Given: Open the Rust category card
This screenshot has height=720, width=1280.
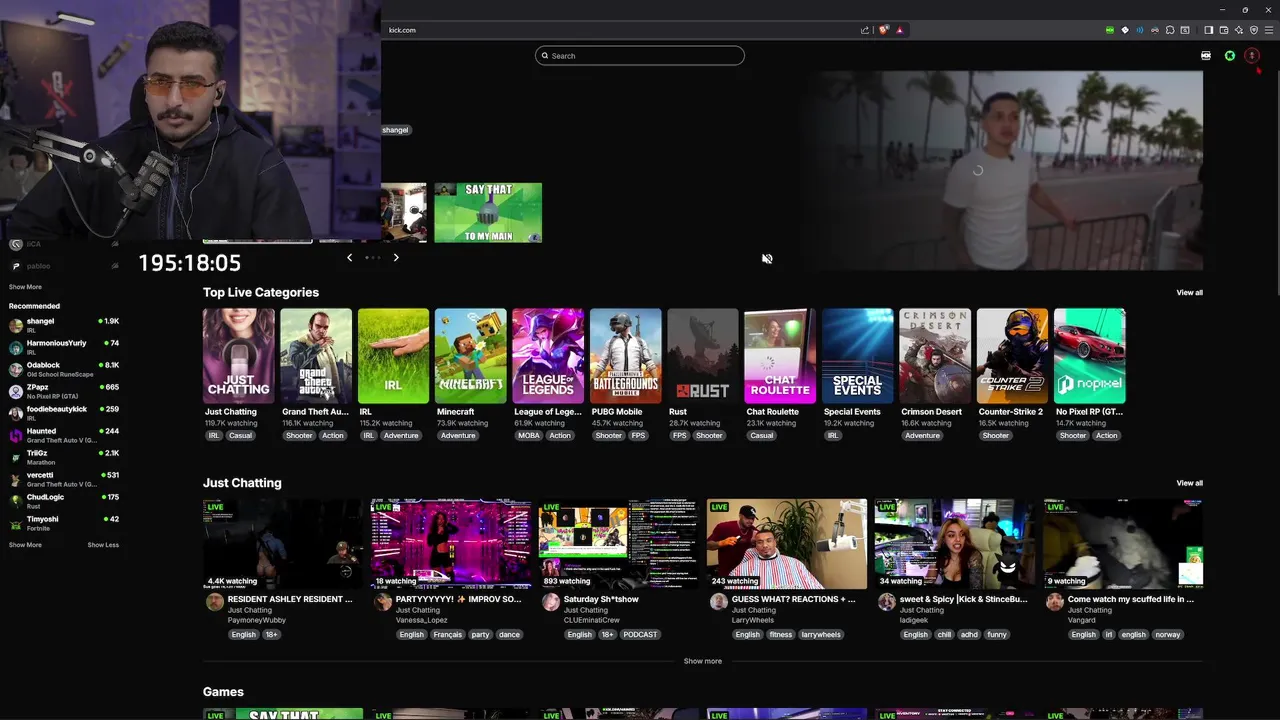Looking at the screenshot, I should click(703, 356).
